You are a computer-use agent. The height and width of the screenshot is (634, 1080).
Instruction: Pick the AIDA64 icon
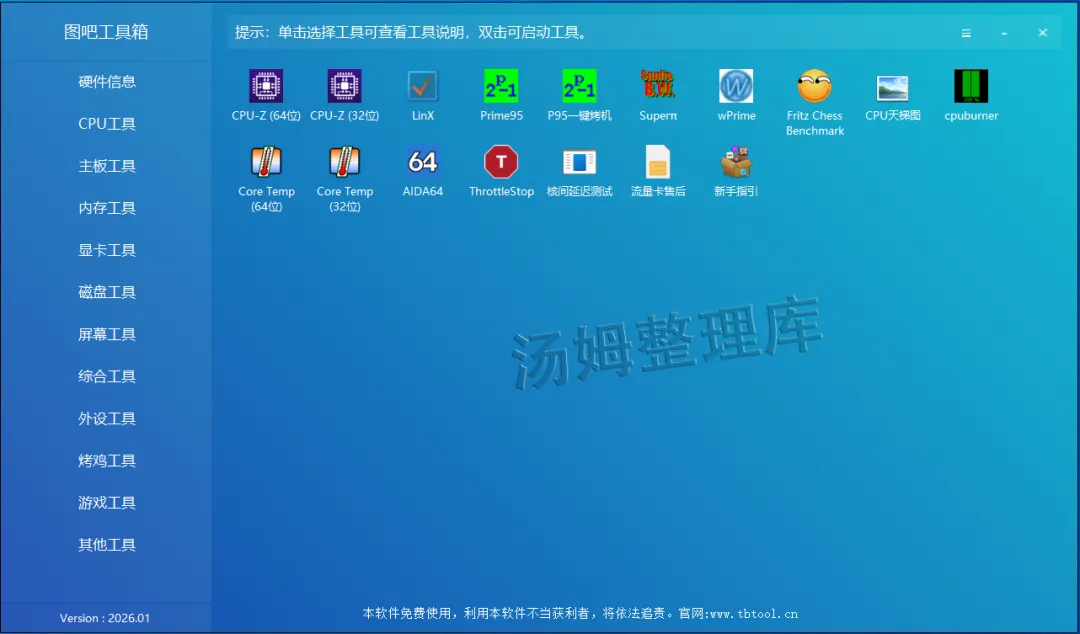click(422, 162)
